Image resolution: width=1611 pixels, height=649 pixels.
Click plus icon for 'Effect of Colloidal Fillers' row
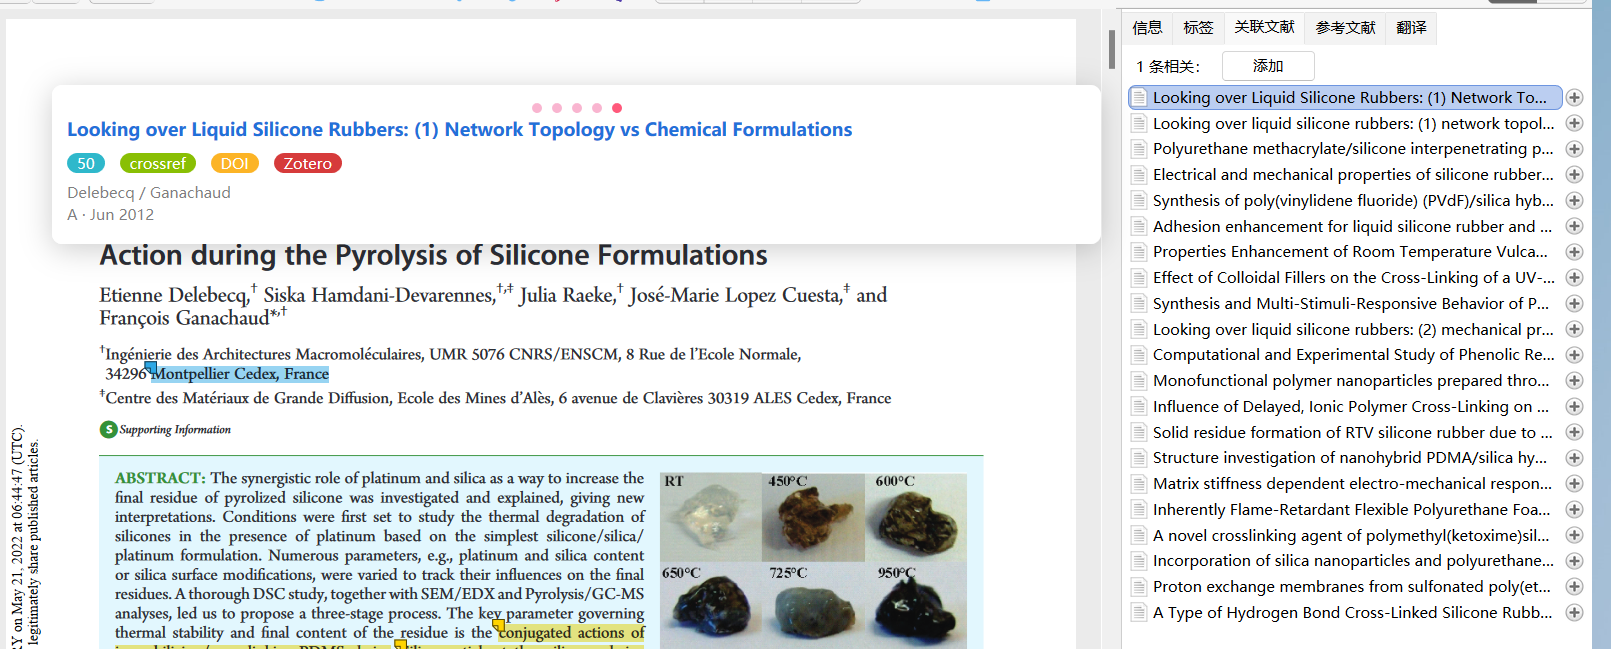(x=1574, y=278)
